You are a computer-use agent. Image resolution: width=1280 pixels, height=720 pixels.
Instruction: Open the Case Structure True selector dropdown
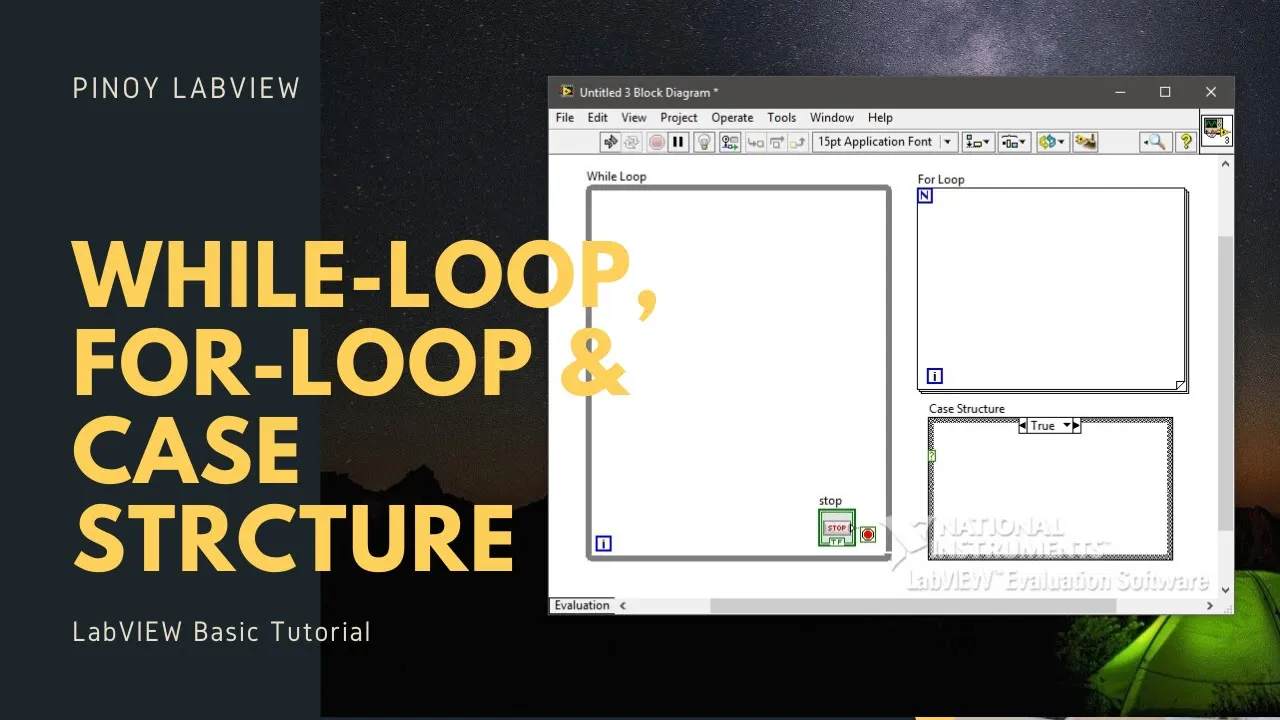[x=1050, y=425]
